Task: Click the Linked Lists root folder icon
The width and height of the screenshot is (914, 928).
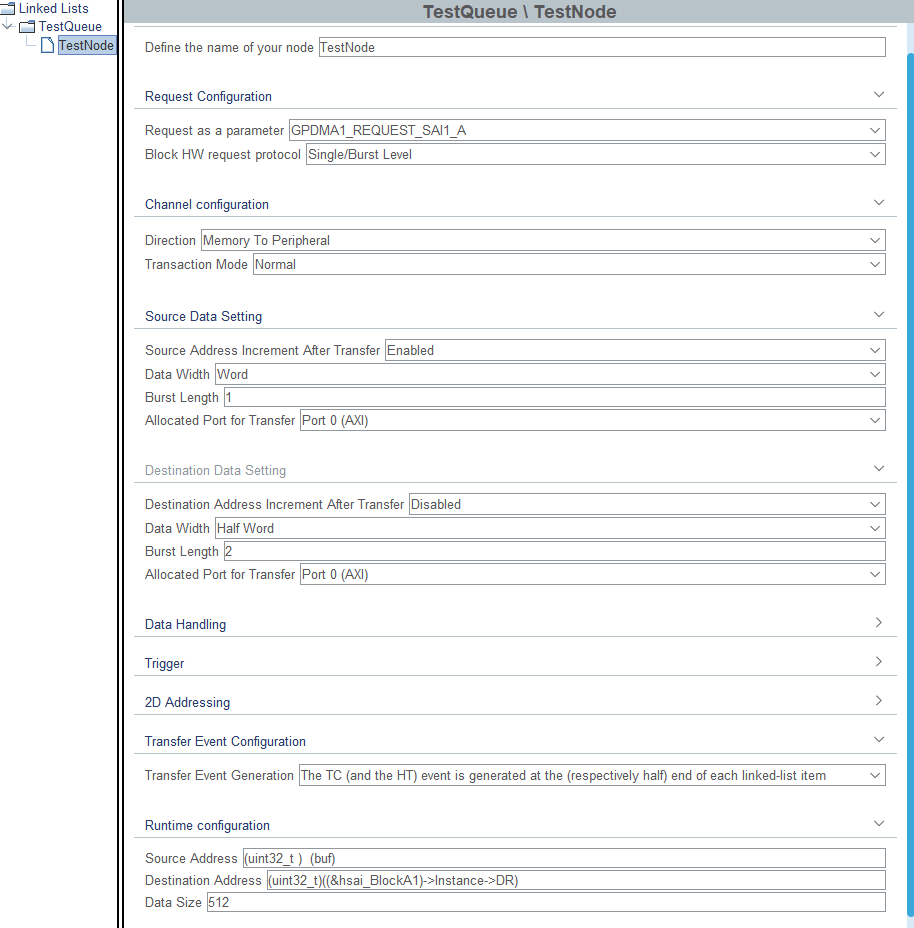Action: tap(7, 8)
